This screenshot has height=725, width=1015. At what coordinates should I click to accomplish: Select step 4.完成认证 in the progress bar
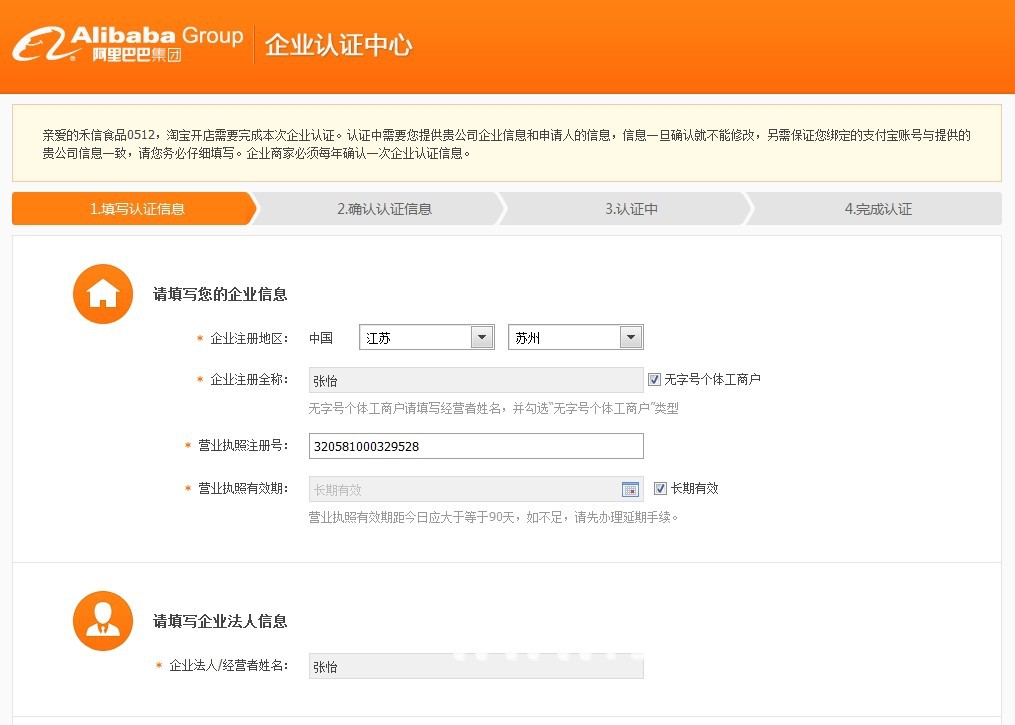coord(880,208)
